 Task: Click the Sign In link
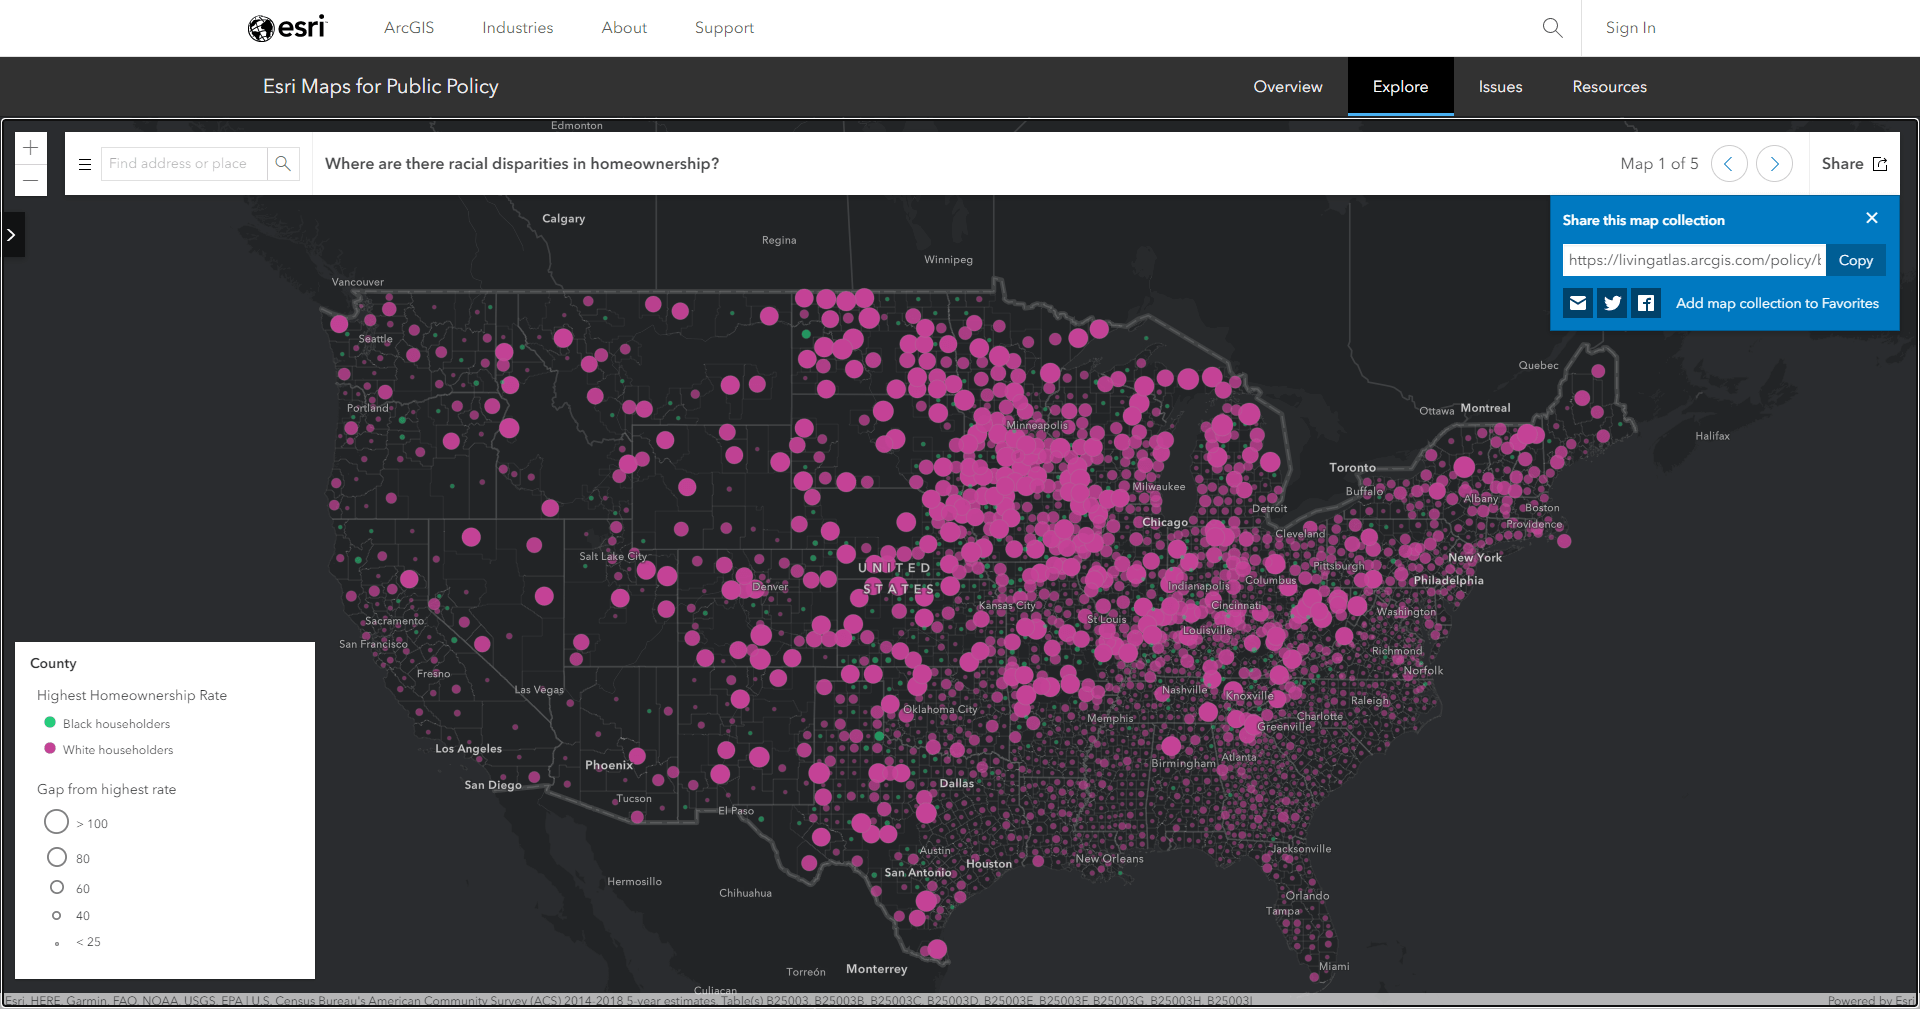tap(1631, 28)
